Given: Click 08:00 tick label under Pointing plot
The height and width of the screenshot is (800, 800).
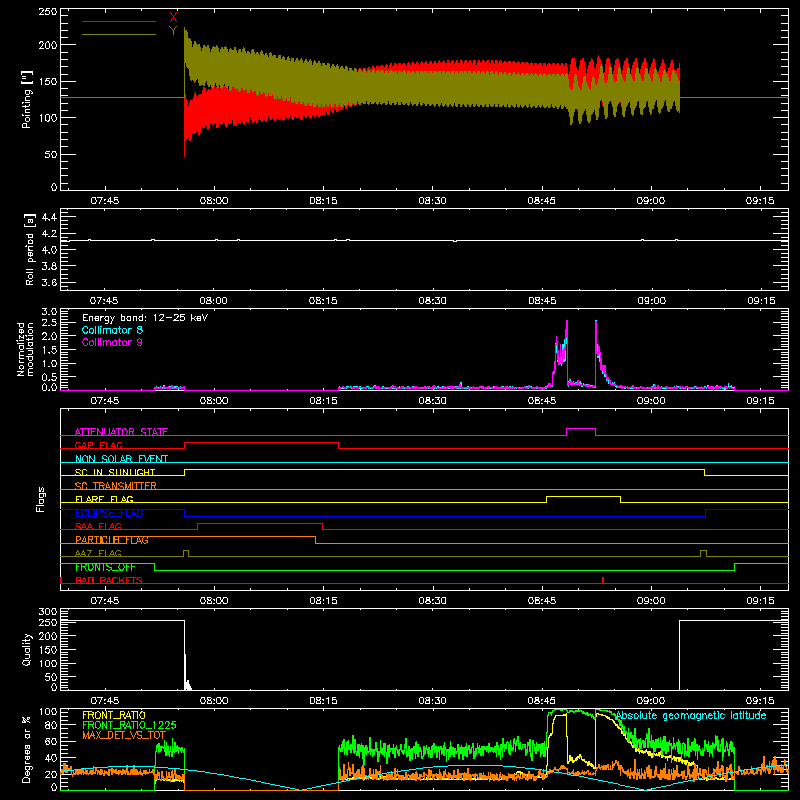Looking at the screenshot, I should click(214, 201).
